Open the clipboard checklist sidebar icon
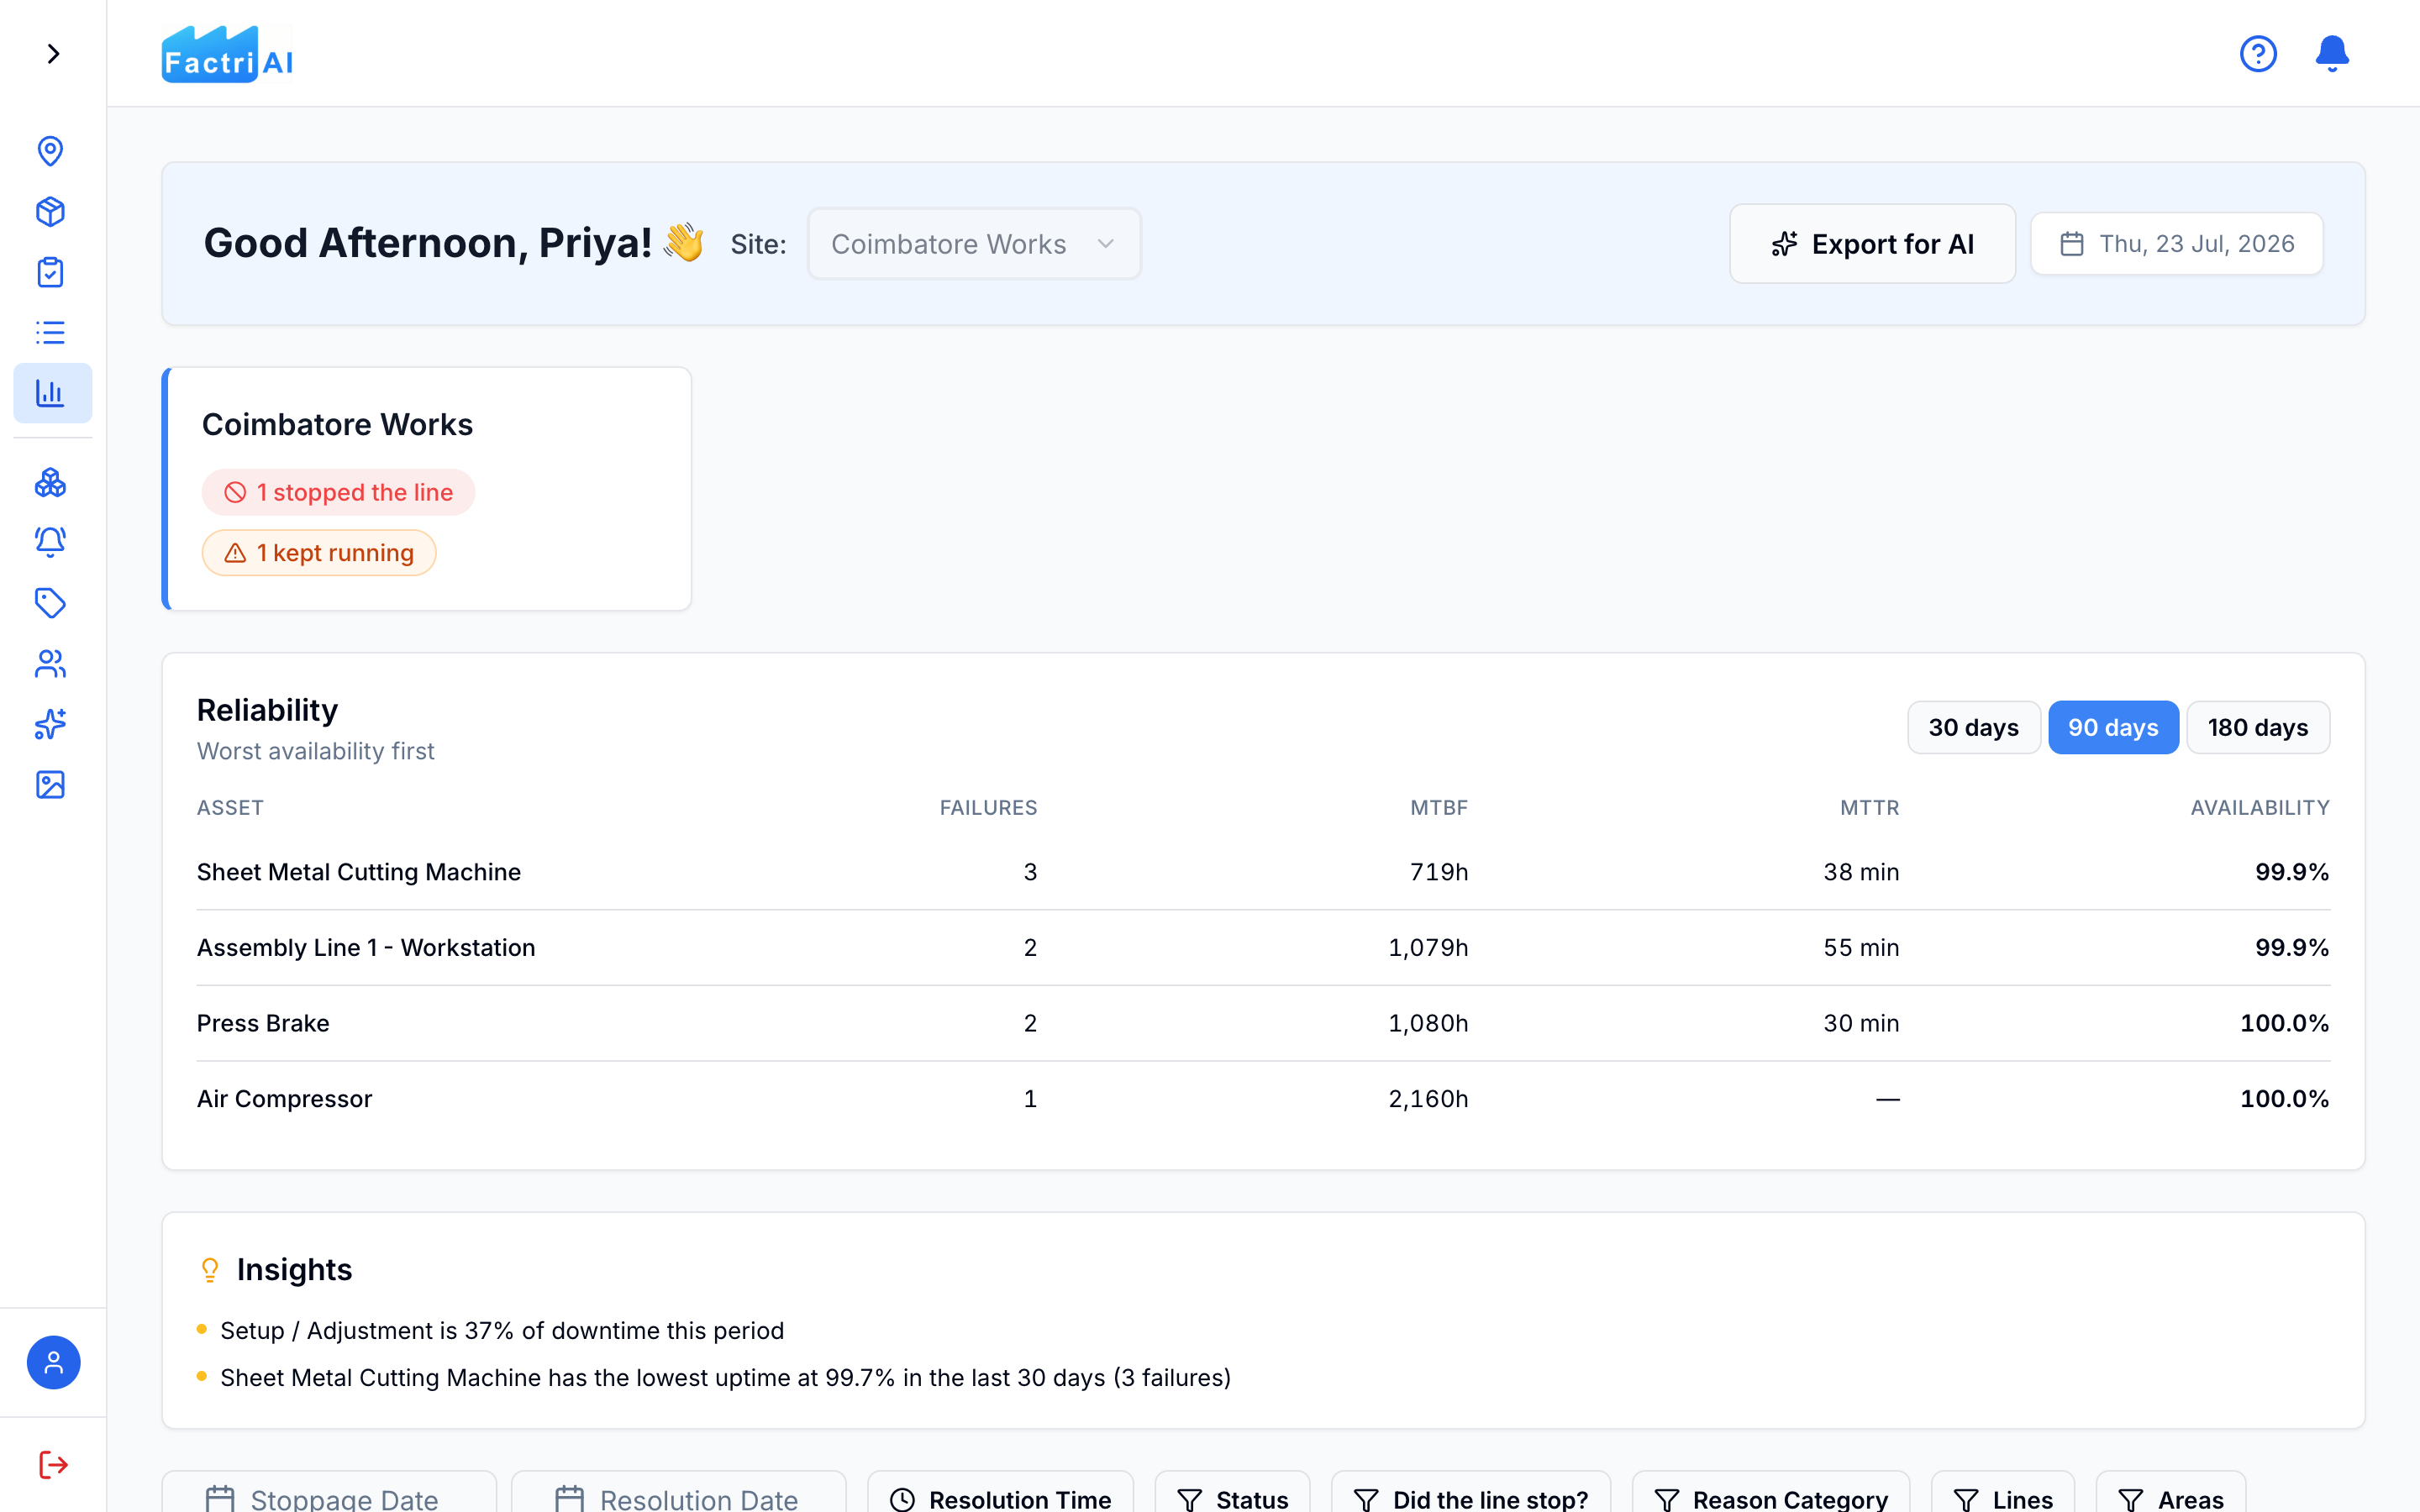Image resolution: width=2420 pixels, height=1512 pixels. [50, 272]
